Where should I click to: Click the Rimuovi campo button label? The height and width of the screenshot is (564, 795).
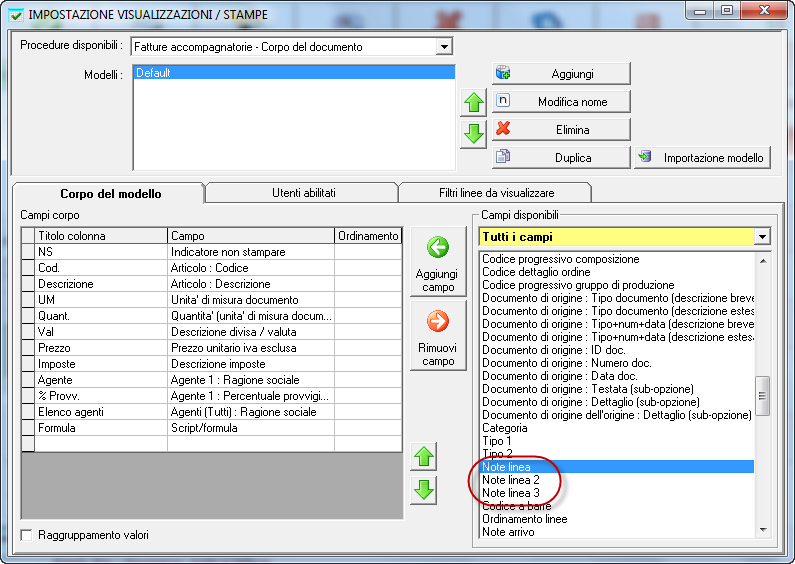click(438, 355)
